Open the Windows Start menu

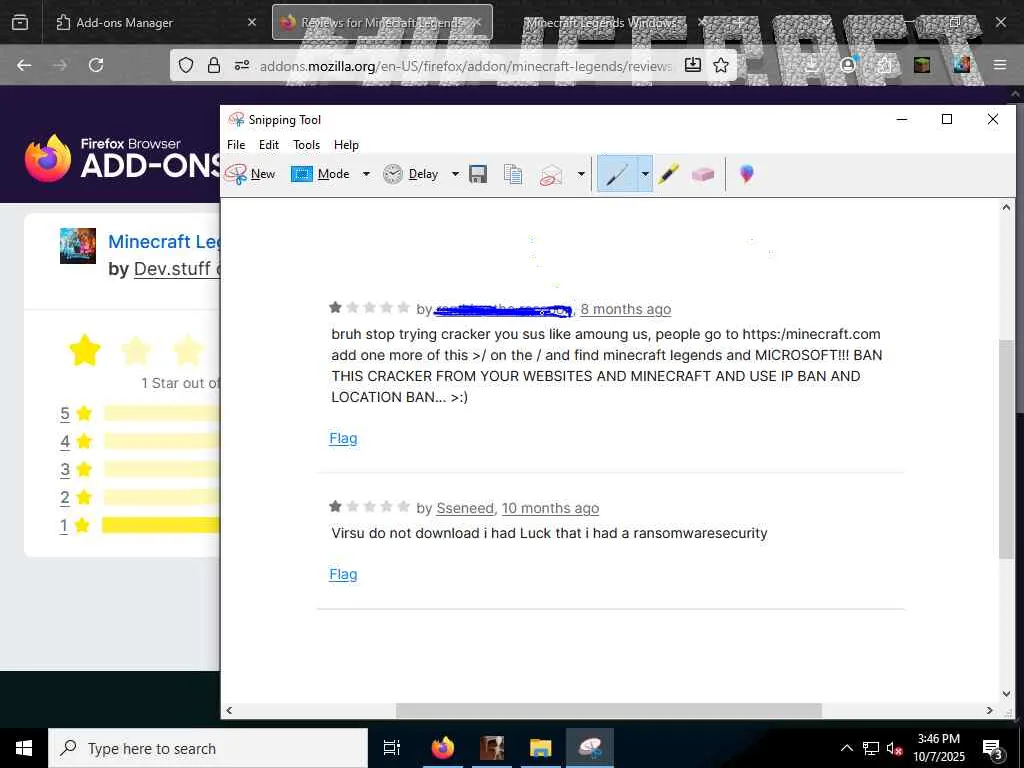point(24,748)
